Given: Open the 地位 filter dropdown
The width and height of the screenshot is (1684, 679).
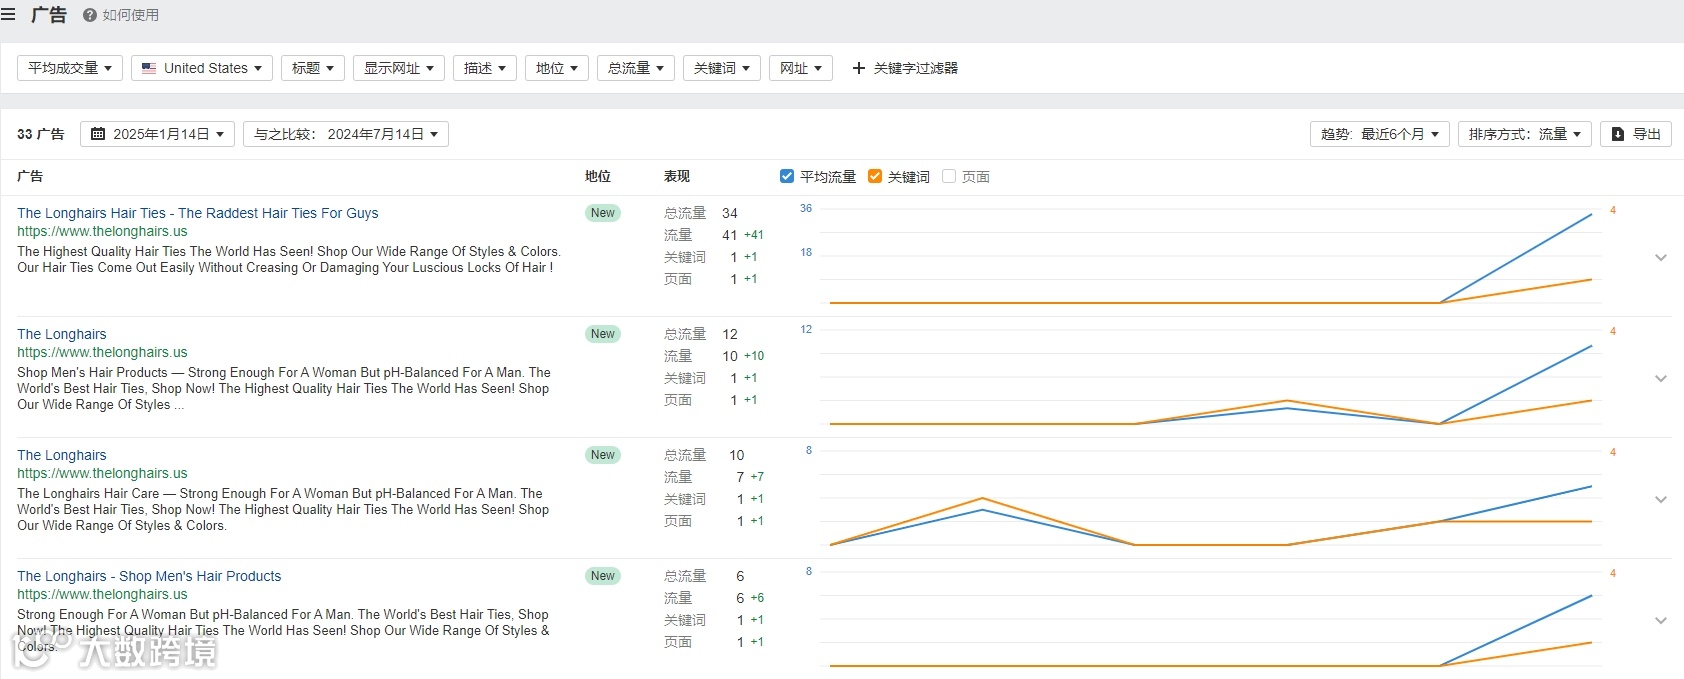Looking at the screenshot, I should pyautogui.click(x=557, y=68).
